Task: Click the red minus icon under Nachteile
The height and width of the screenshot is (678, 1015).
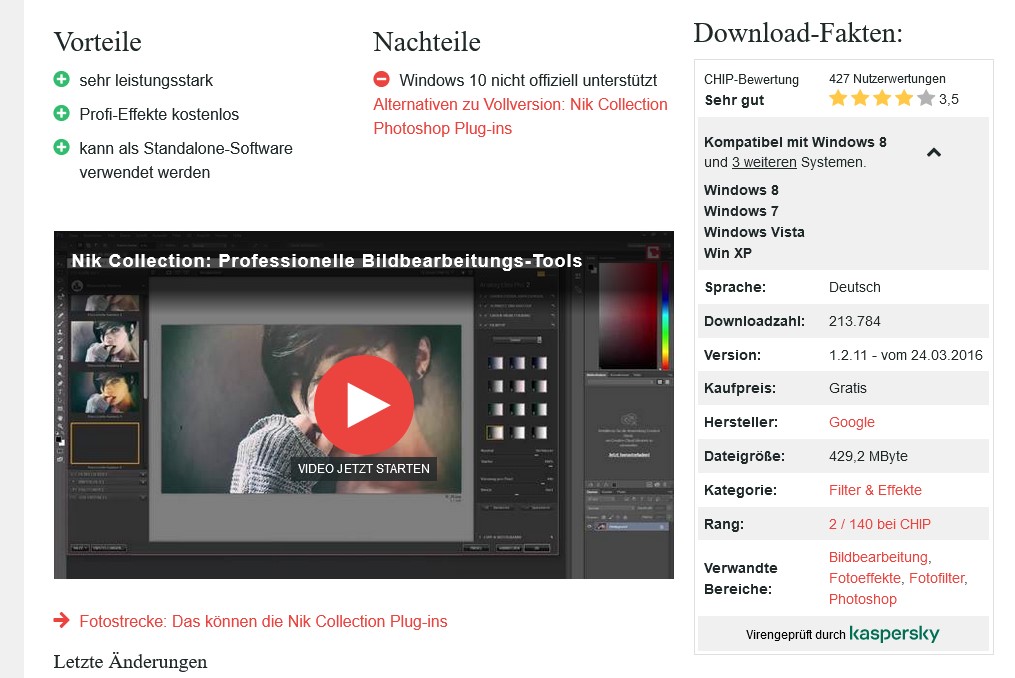Action: 381,80
